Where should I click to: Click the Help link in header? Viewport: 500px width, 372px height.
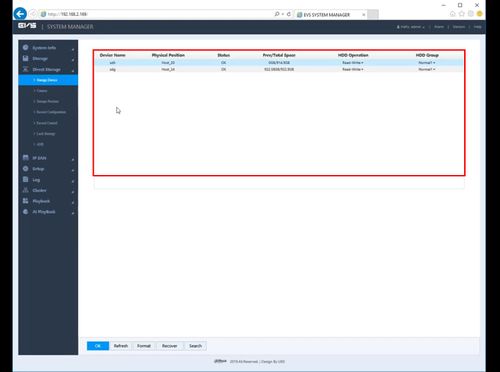coord(477,27)
